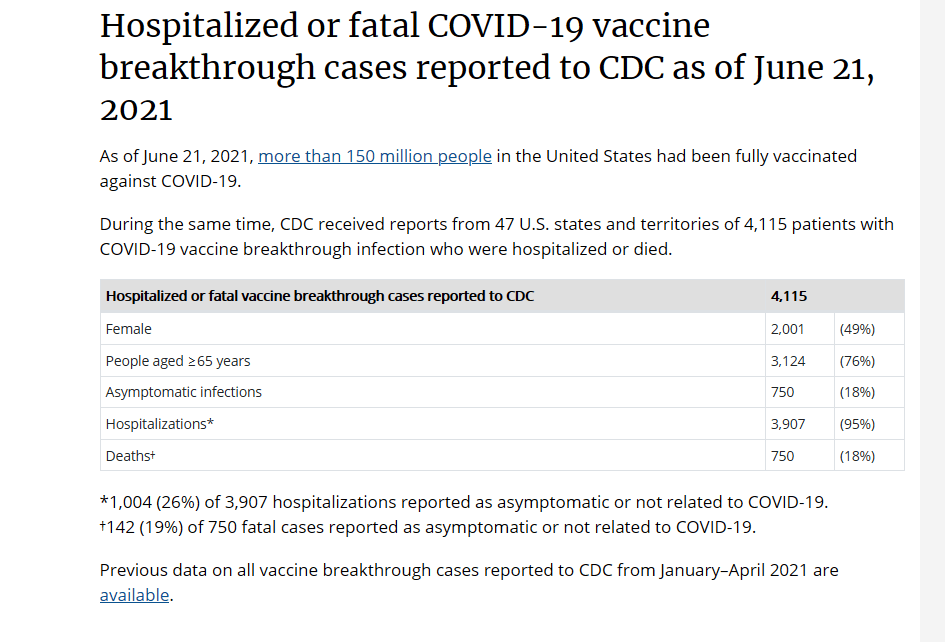
Task: Click the dagger footnote about 142 fatal cases
Action: (428, 526)
